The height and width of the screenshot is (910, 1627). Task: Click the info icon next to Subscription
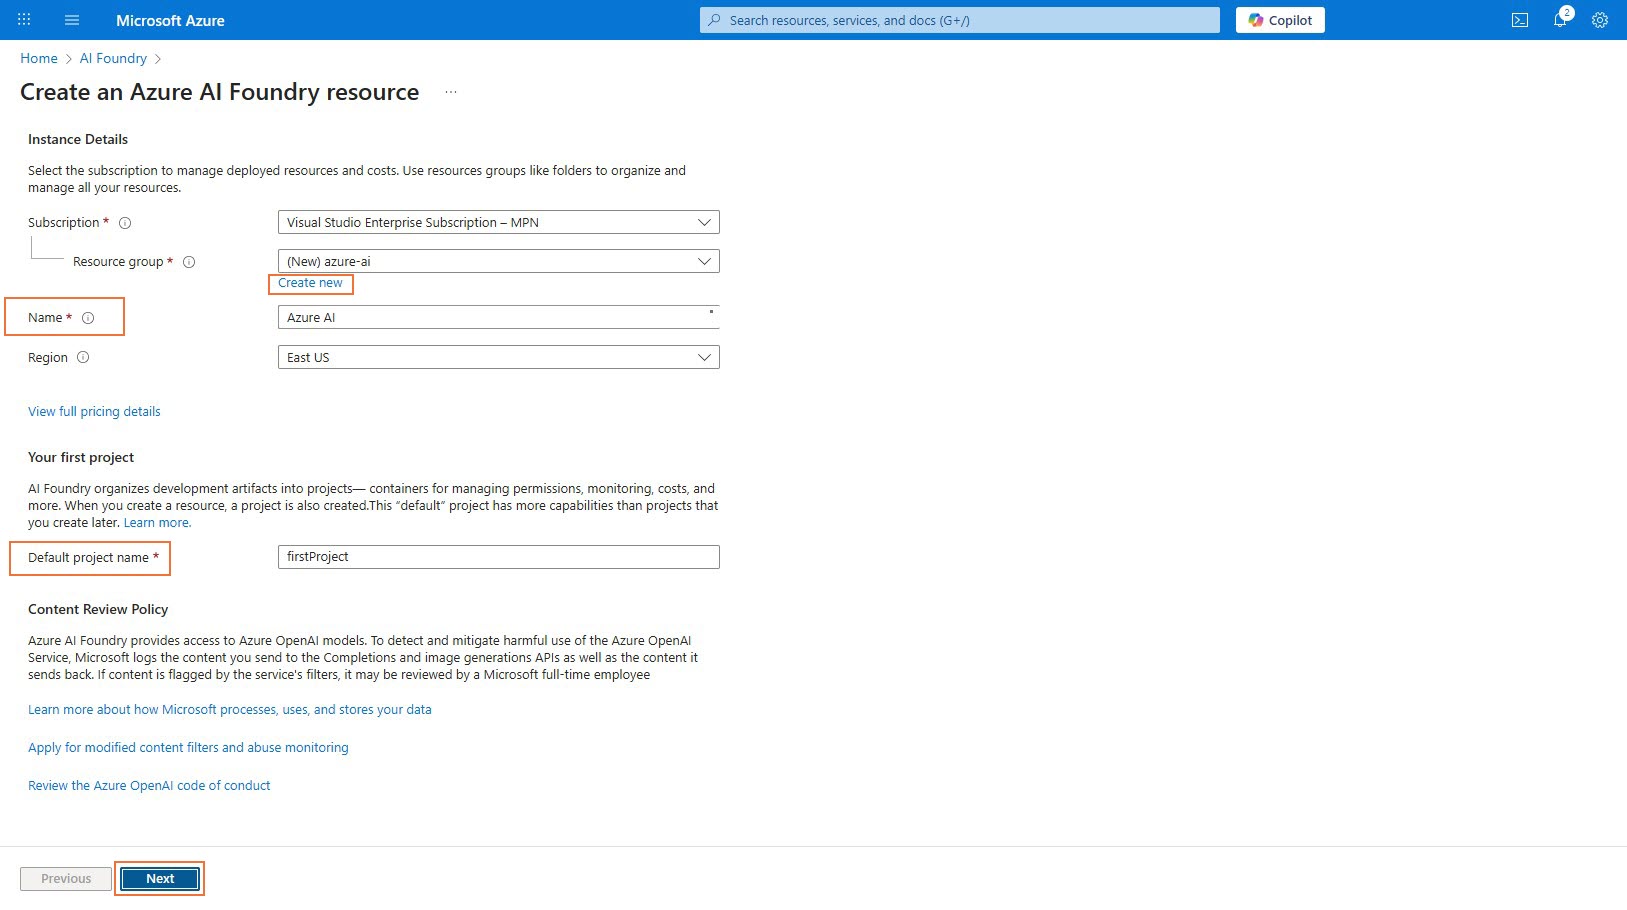pyautogui.click(x=125, y=223)
